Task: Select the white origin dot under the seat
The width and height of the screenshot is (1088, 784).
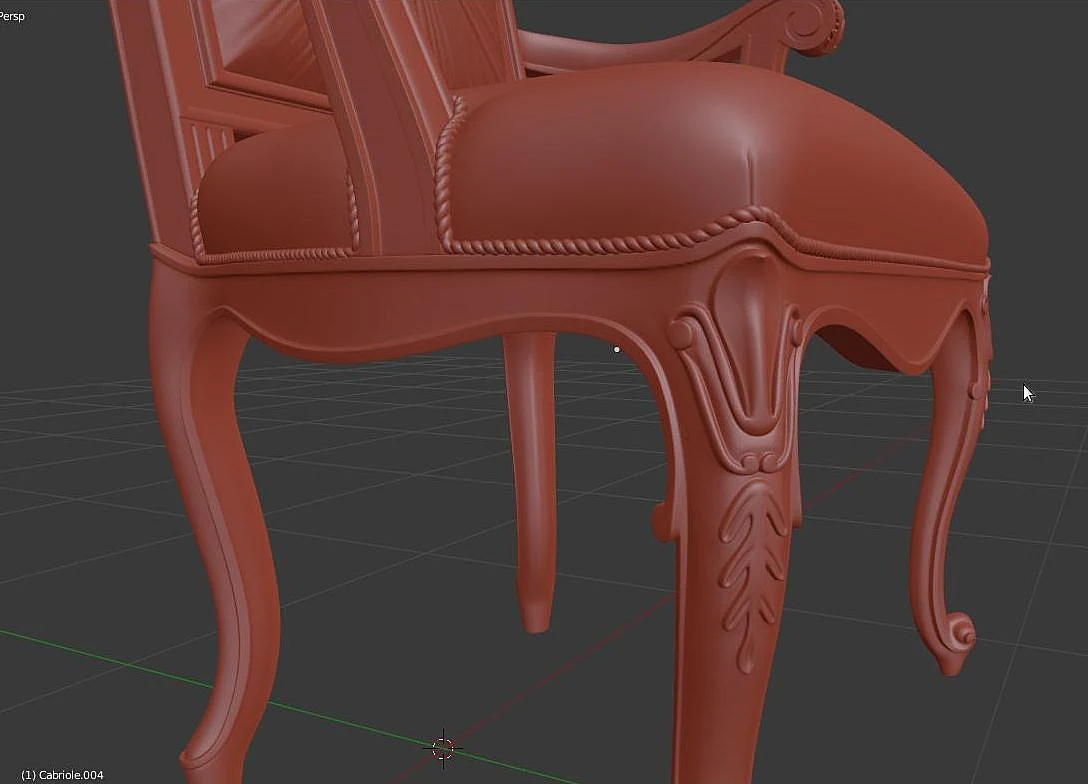Action: coord(617,350)
